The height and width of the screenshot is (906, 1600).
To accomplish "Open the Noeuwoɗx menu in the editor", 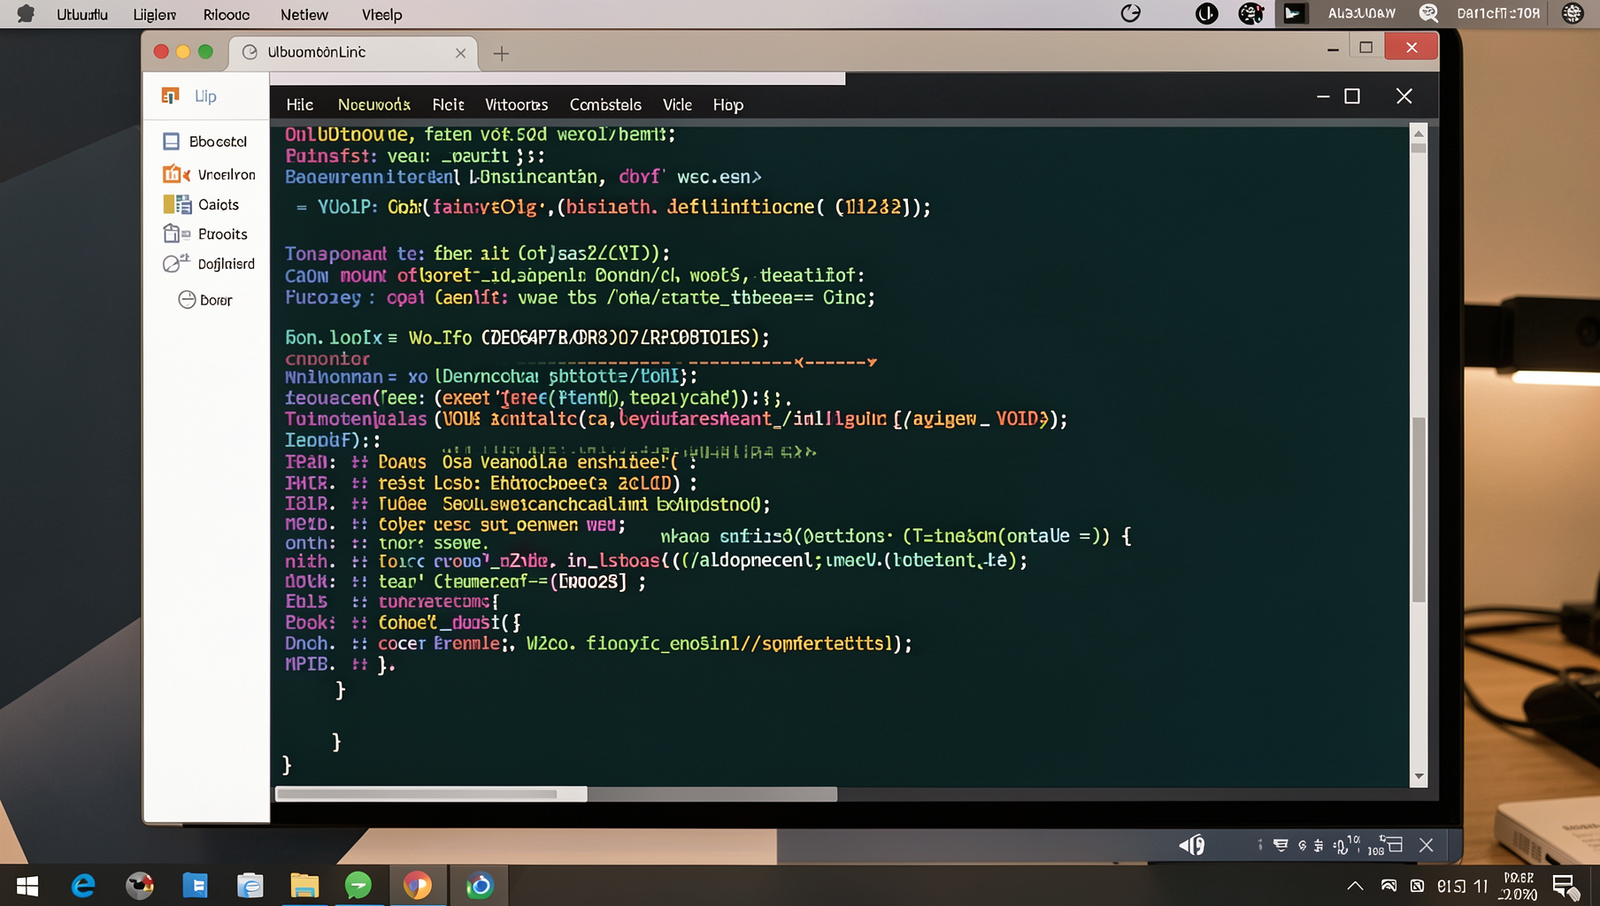I will (374, 105).
